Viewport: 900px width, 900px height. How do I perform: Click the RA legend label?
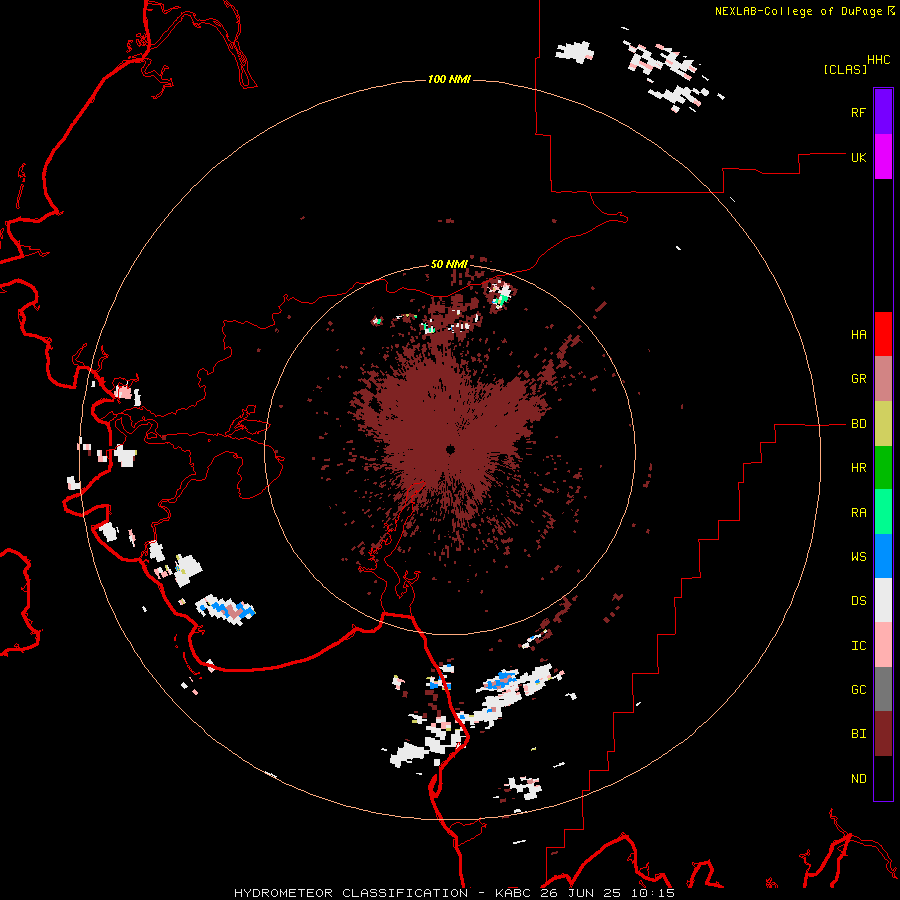click(859, 513)
